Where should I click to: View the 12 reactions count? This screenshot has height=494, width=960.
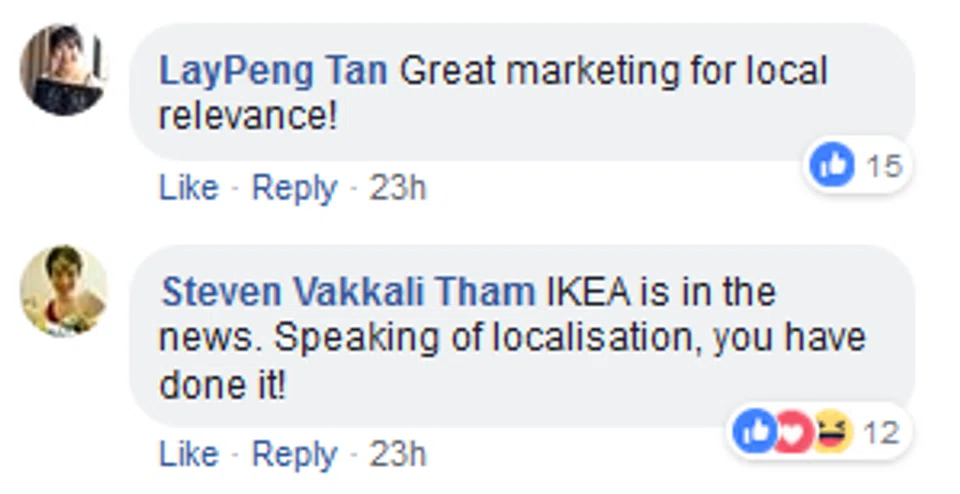881,433
